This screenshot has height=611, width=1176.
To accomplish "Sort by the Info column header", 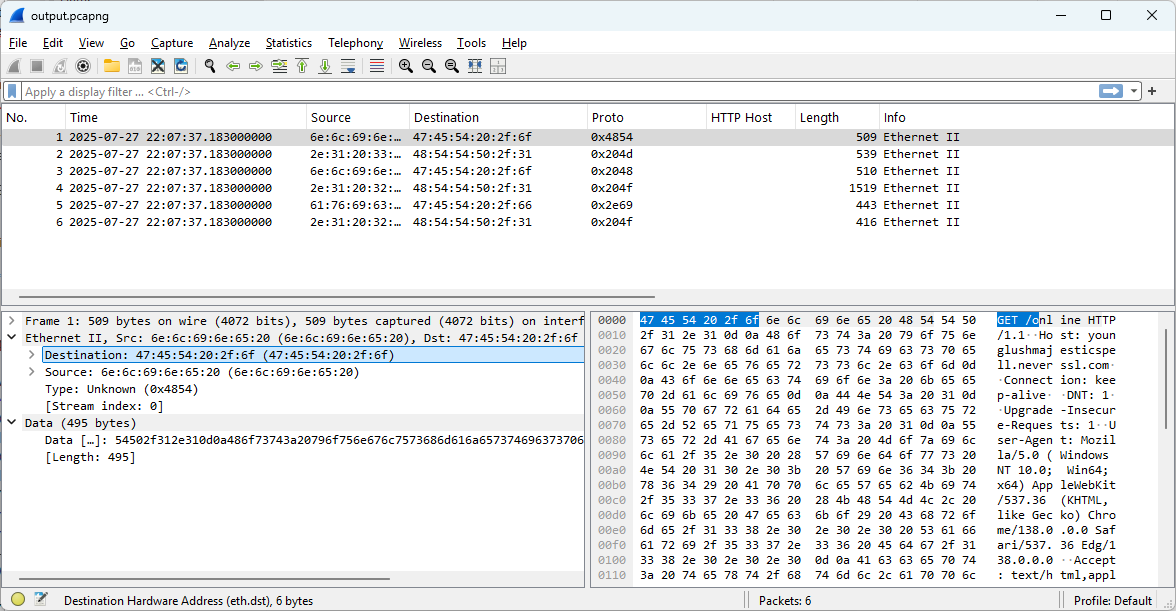I will click(1027, 118).
